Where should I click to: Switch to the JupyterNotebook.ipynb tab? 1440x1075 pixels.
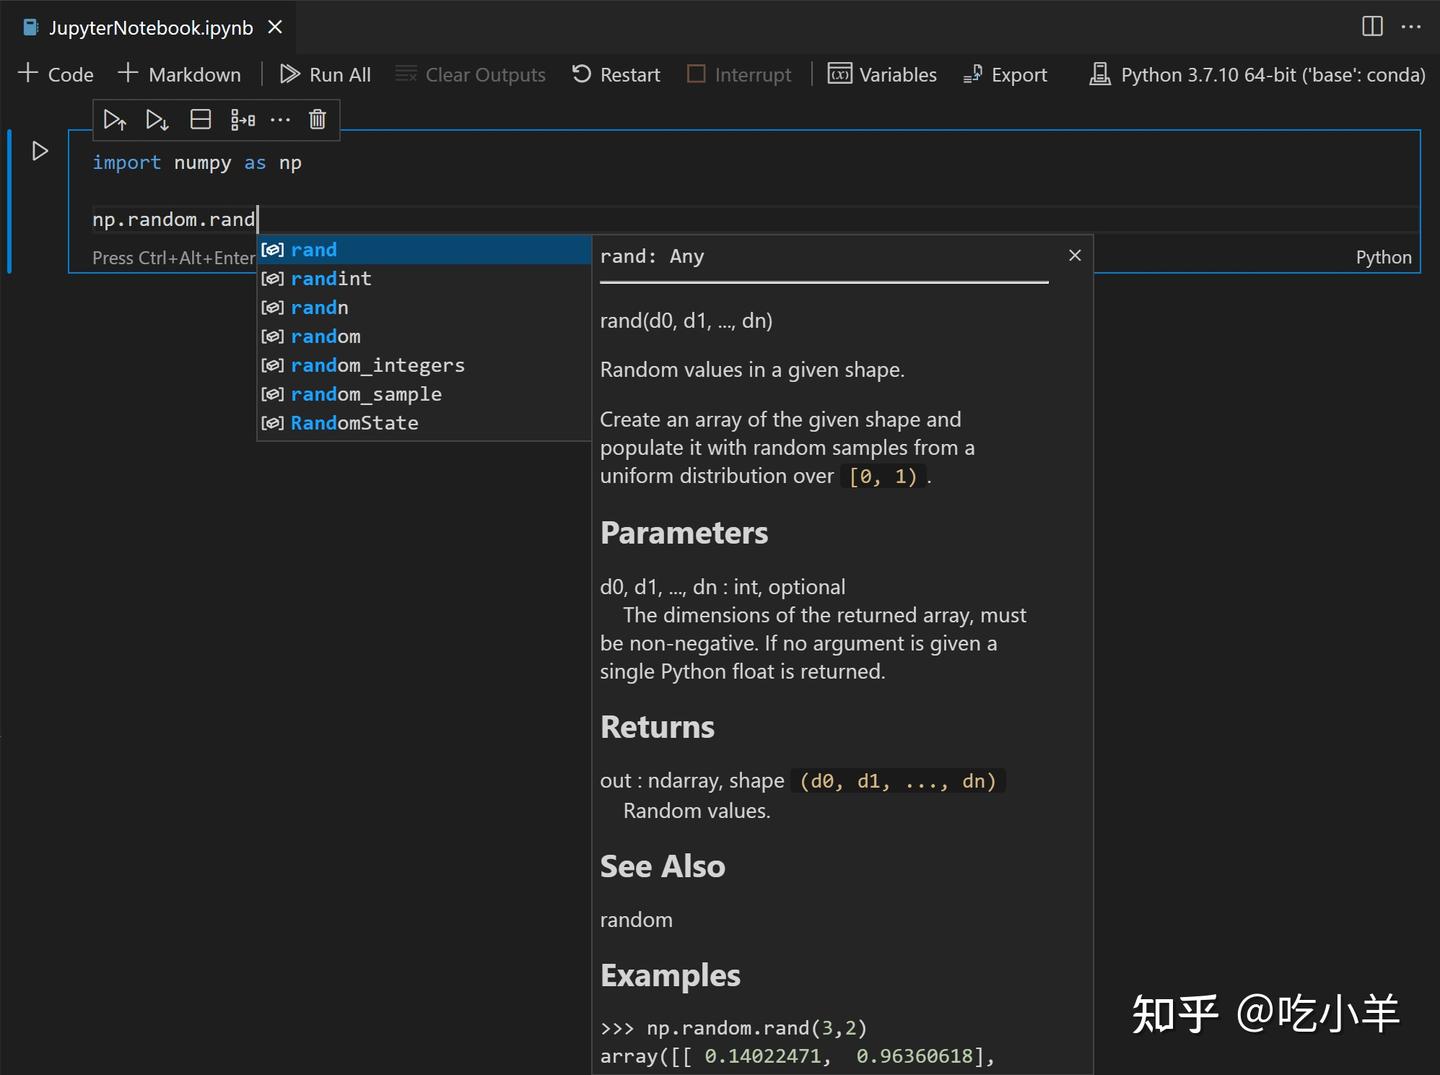[140, 27]
